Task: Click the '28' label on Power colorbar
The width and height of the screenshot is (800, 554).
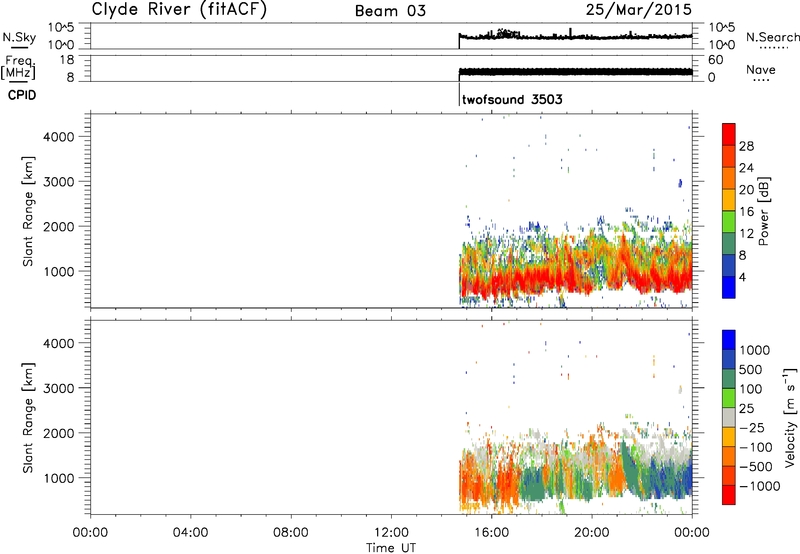Action: point(746,146)
